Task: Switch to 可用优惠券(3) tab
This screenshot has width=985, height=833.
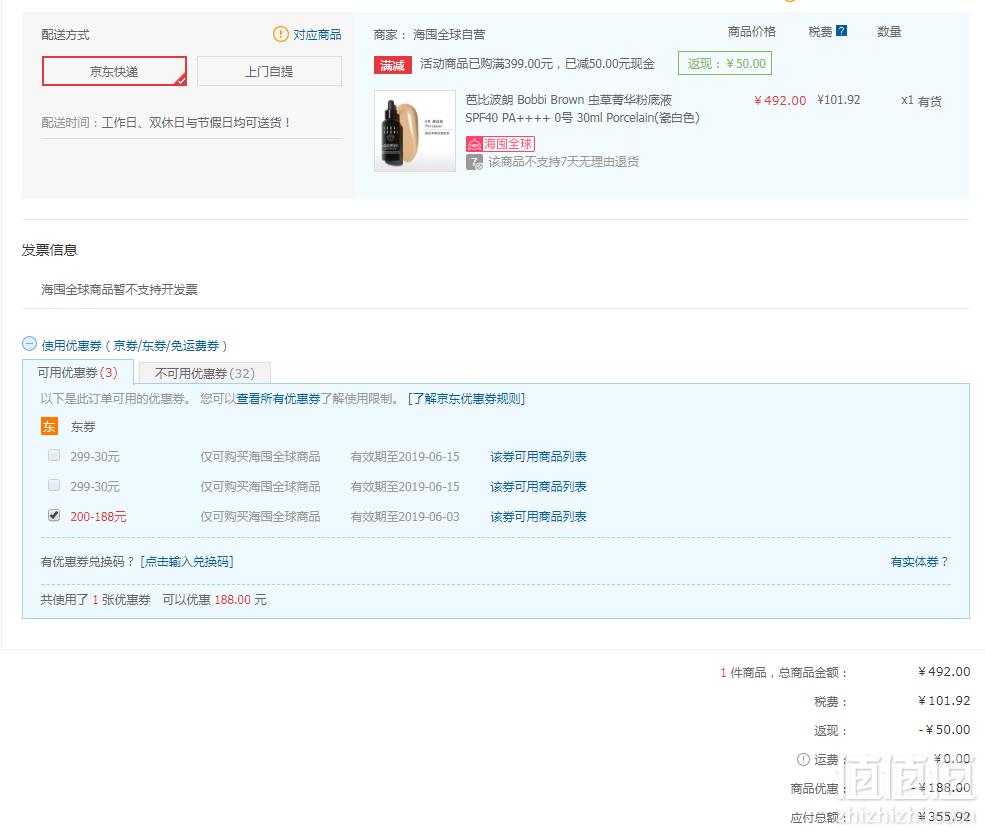Action: [78, 372]
